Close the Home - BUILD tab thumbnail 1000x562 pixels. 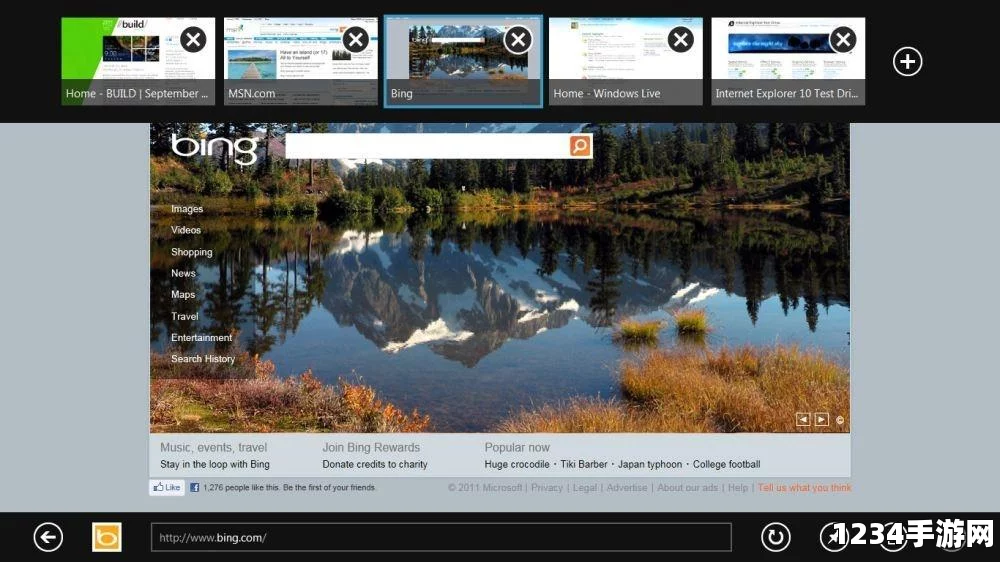pyautogui.click(x=193, y=40)
